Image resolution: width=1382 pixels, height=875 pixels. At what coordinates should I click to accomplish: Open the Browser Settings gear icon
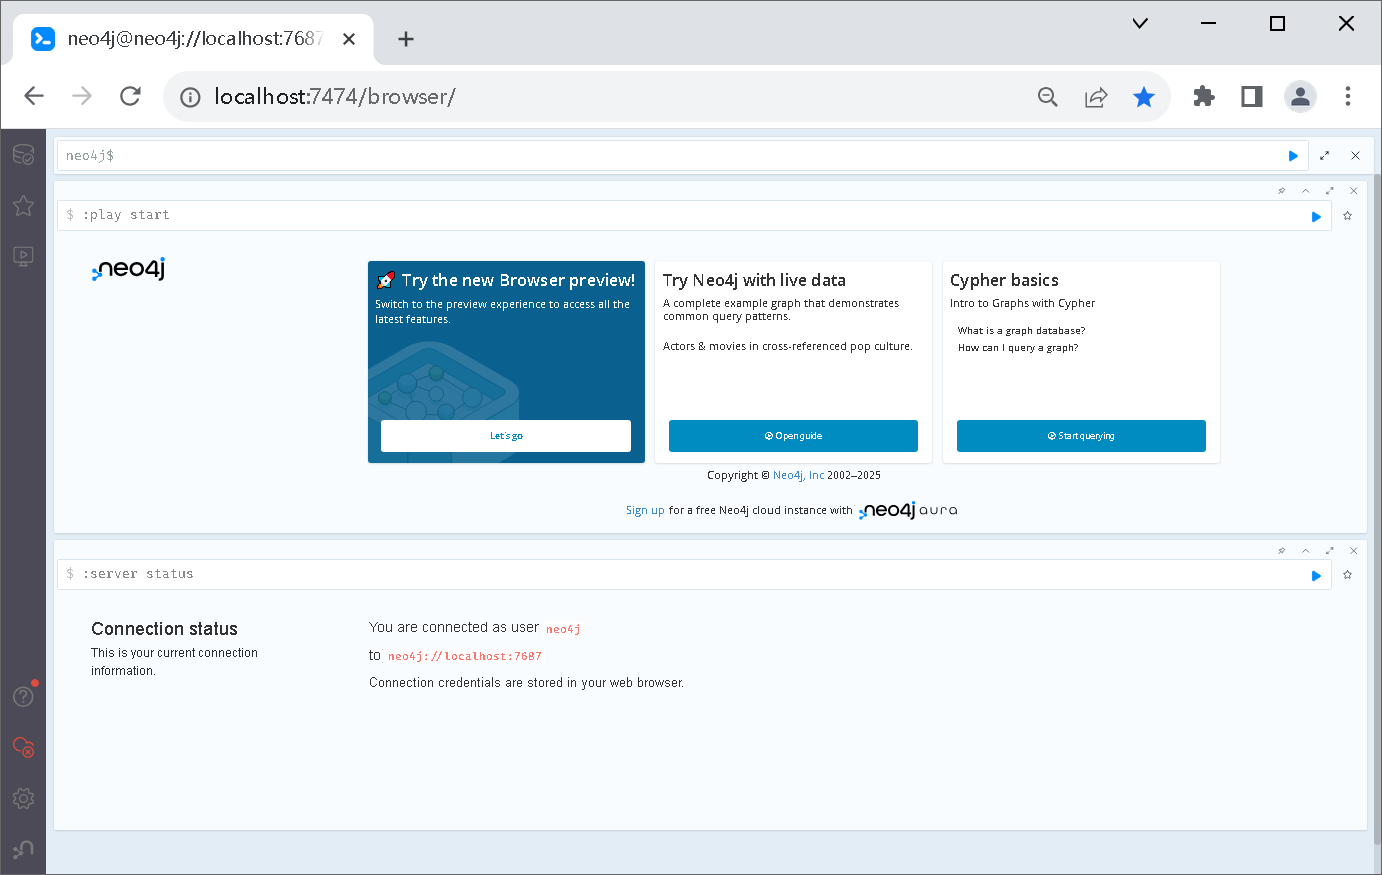pos(23,798)
